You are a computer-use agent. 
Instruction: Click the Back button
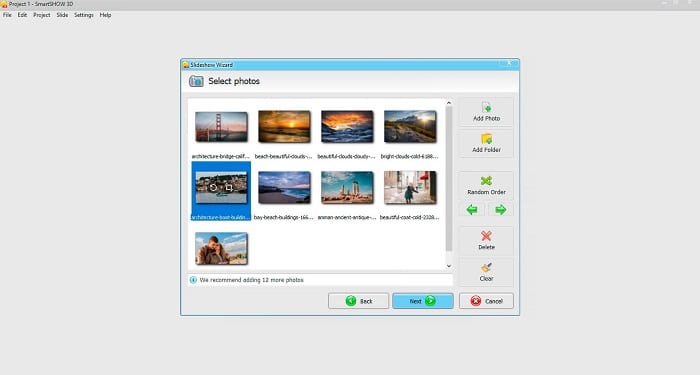[x=358, y=301]
